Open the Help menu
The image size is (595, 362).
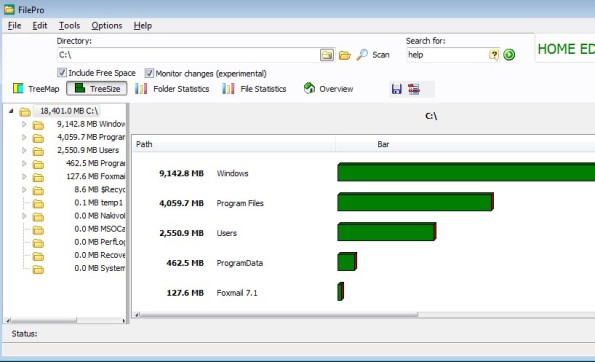[x=143, y=25]
